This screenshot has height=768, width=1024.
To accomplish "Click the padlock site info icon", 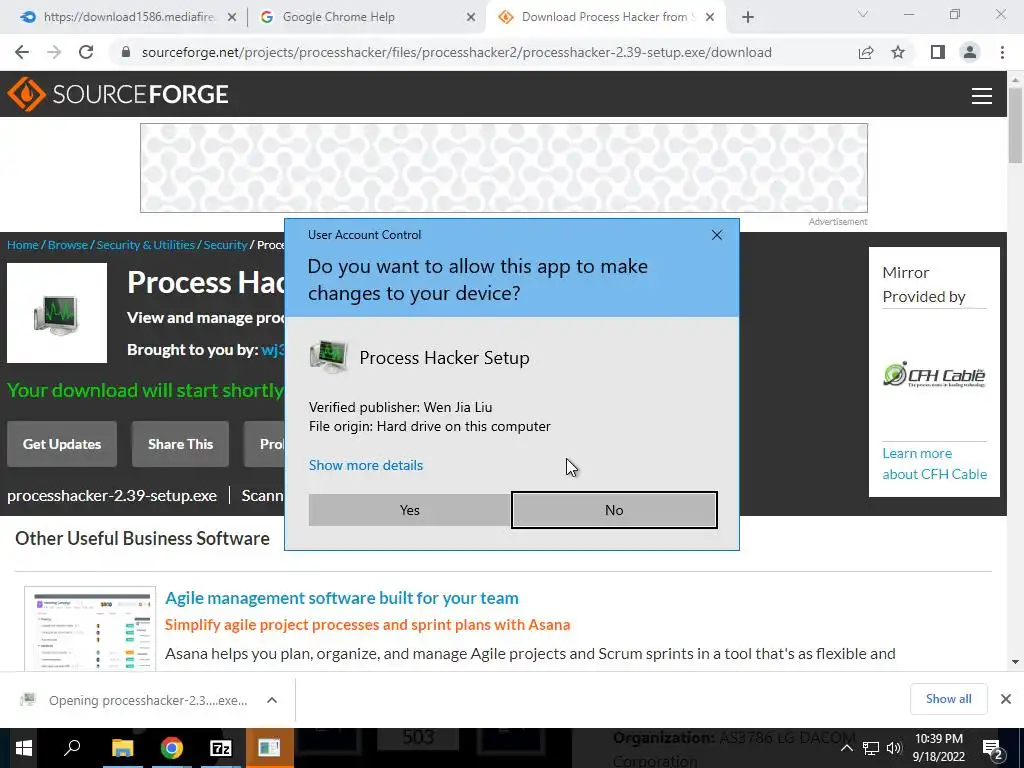I will point(126,52).
